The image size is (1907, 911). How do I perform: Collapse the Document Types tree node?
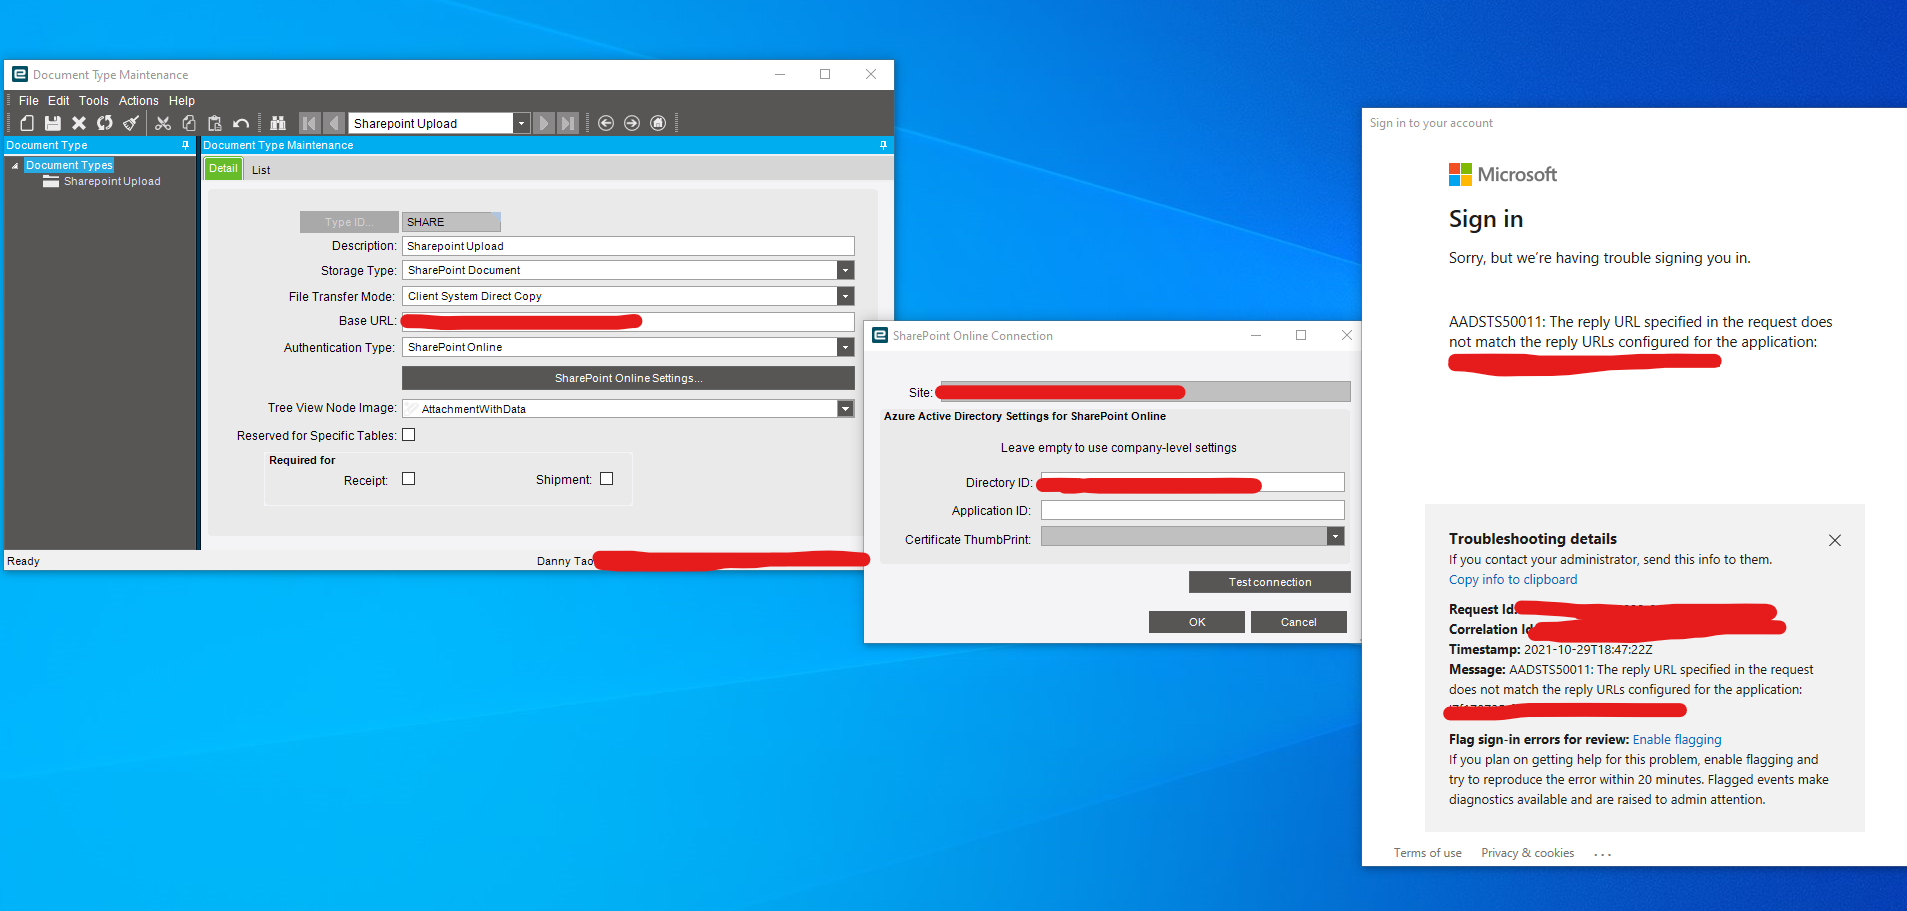15,166
